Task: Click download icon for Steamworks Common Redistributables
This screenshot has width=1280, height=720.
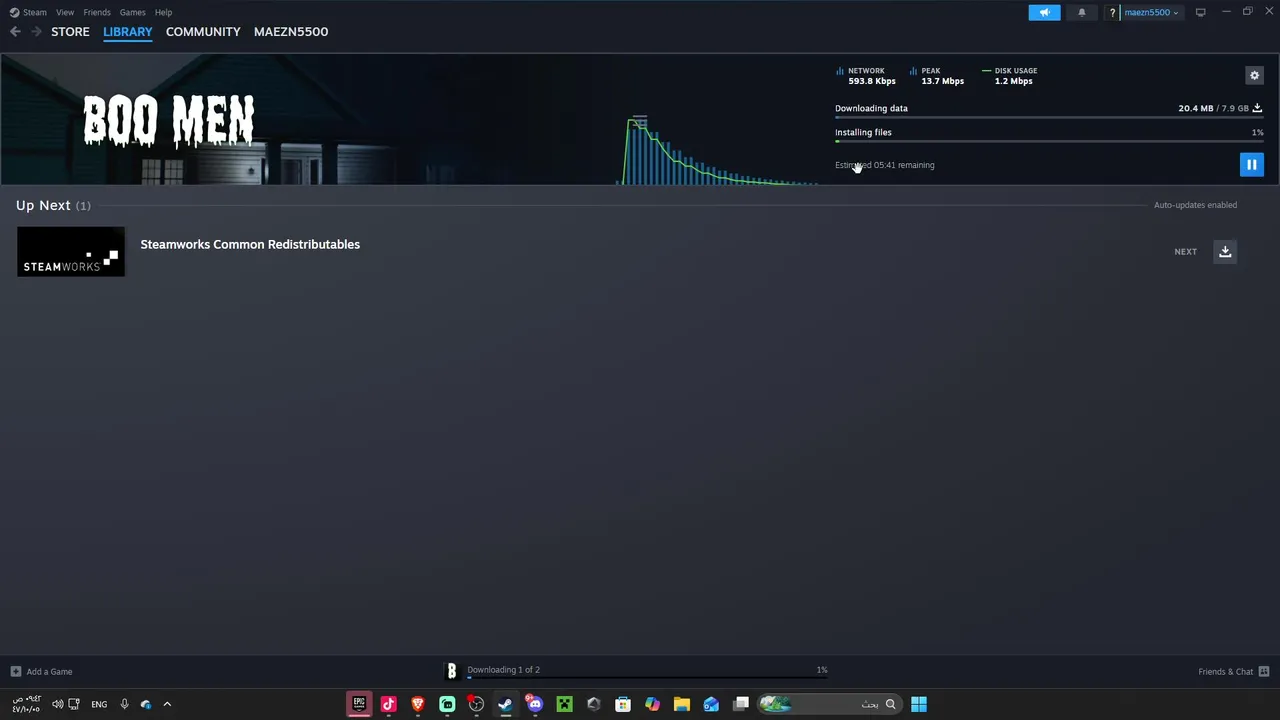Action: tap(1225, 251)
